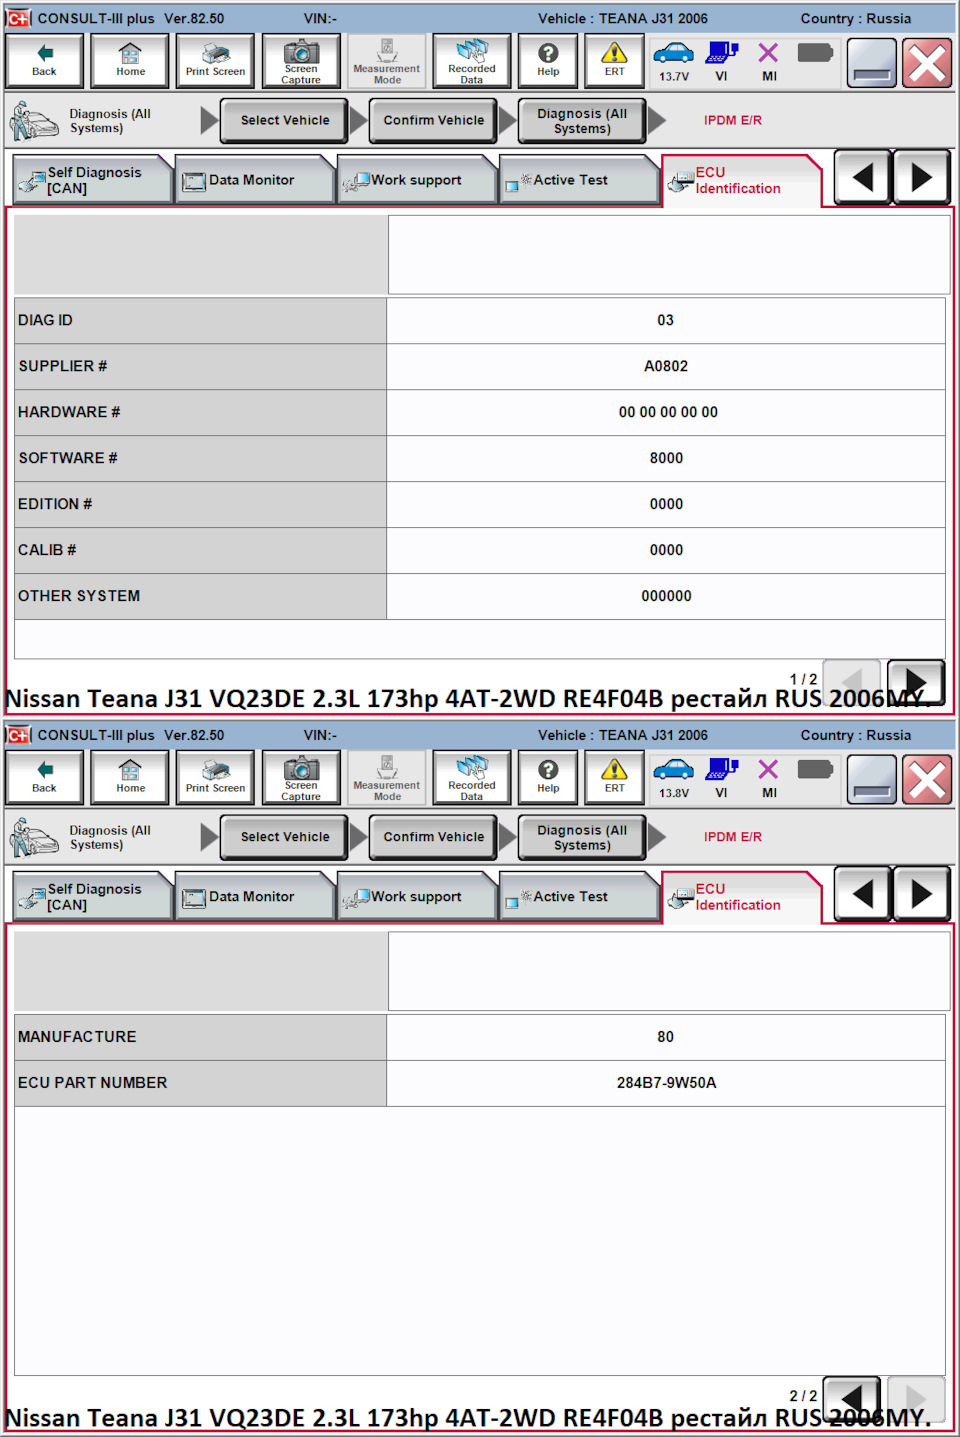960x1437 pixels.
Task: Click the EDITION # row label
Action: click(55, 504)
